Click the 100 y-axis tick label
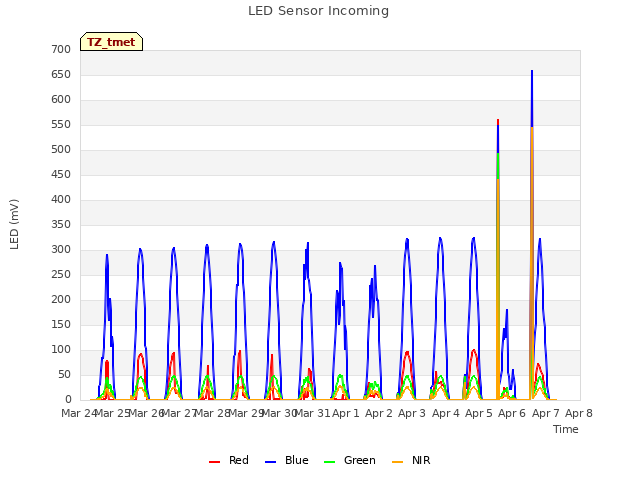The height and width of the screenshot is (480, 640). tap(61, 350)
